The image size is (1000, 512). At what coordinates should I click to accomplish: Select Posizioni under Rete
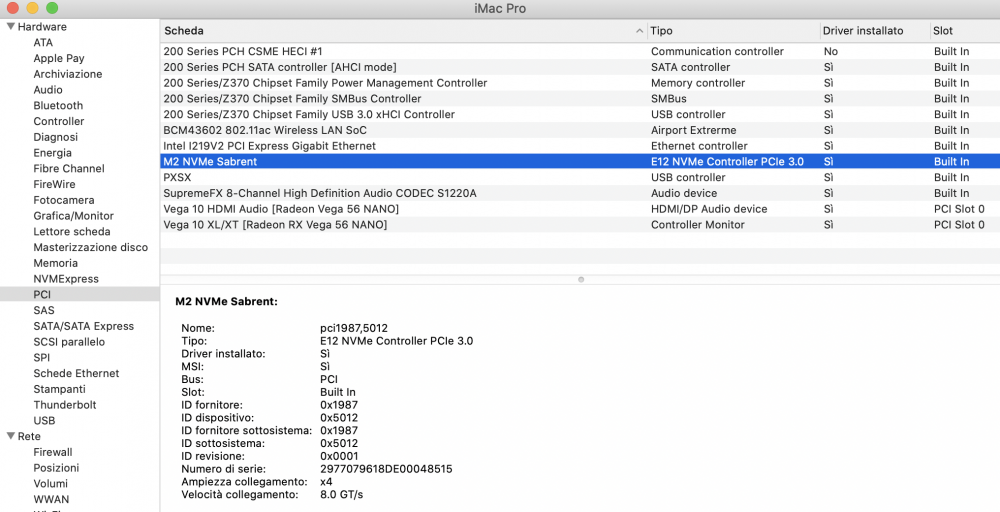click(x=56, y=467)
